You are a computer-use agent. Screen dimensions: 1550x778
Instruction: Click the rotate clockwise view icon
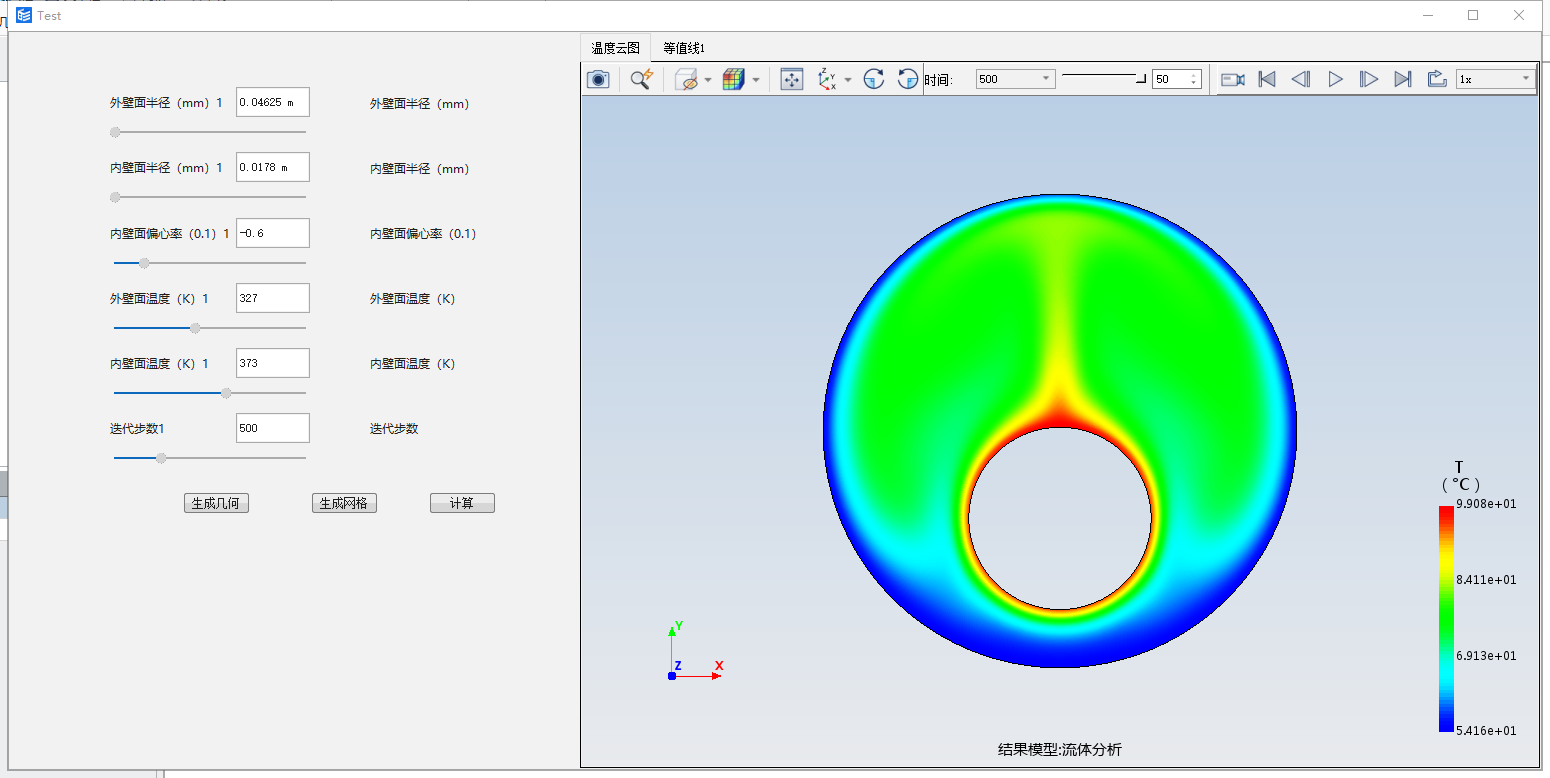(874, 79)
